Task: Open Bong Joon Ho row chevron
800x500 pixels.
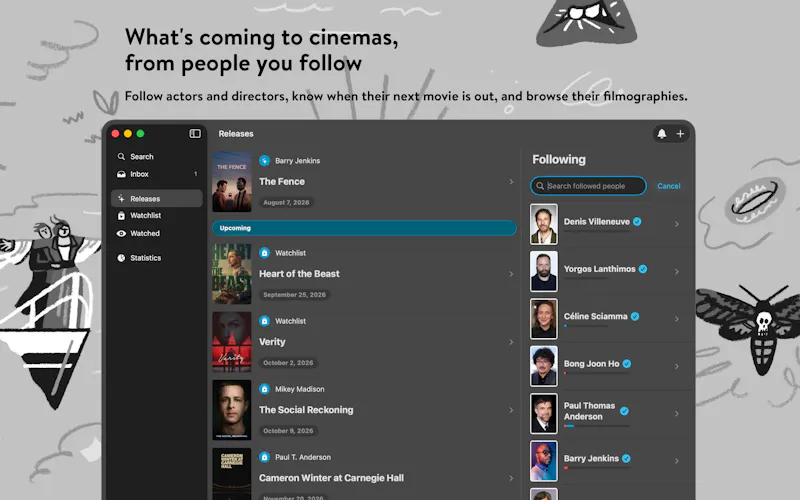Action: 677,366
